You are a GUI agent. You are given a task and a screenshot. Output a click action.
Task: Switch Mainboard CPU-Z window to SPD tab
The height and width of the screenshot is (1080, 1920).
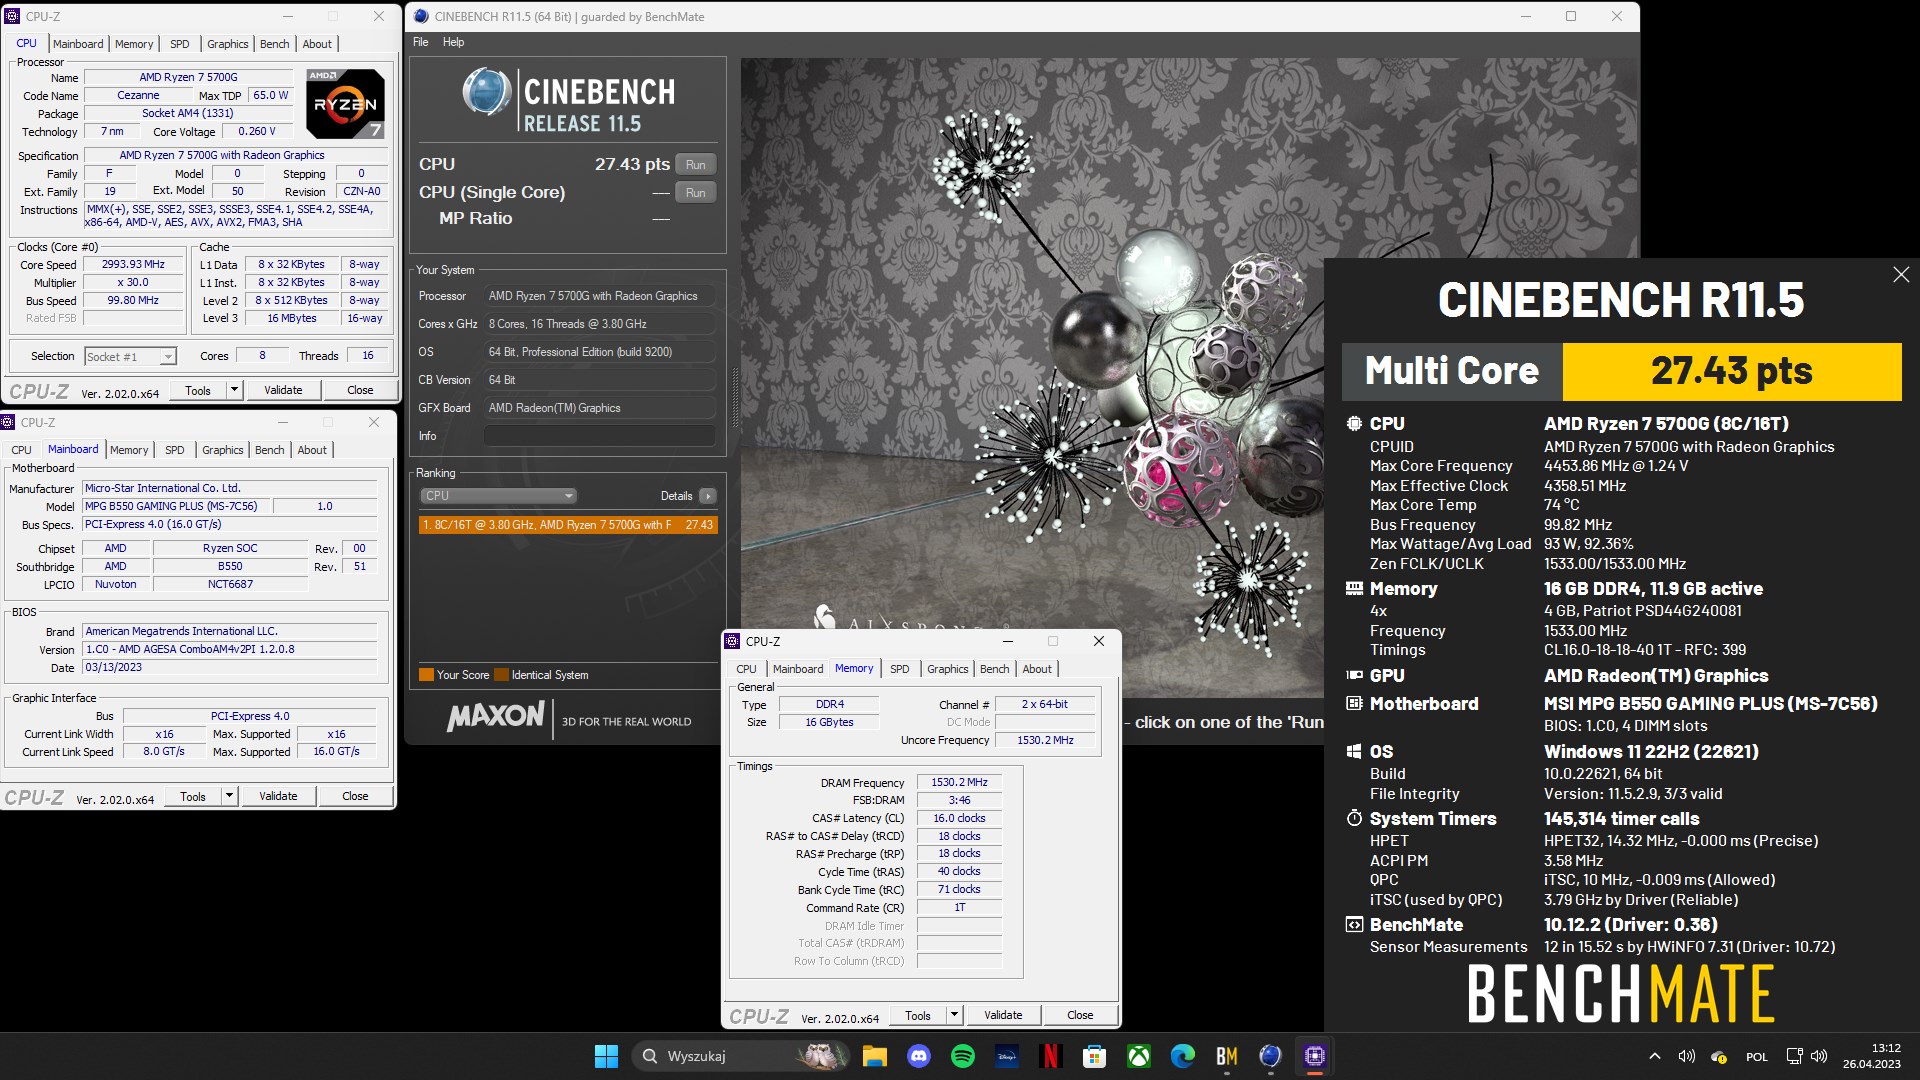click(x=175, y=450)
